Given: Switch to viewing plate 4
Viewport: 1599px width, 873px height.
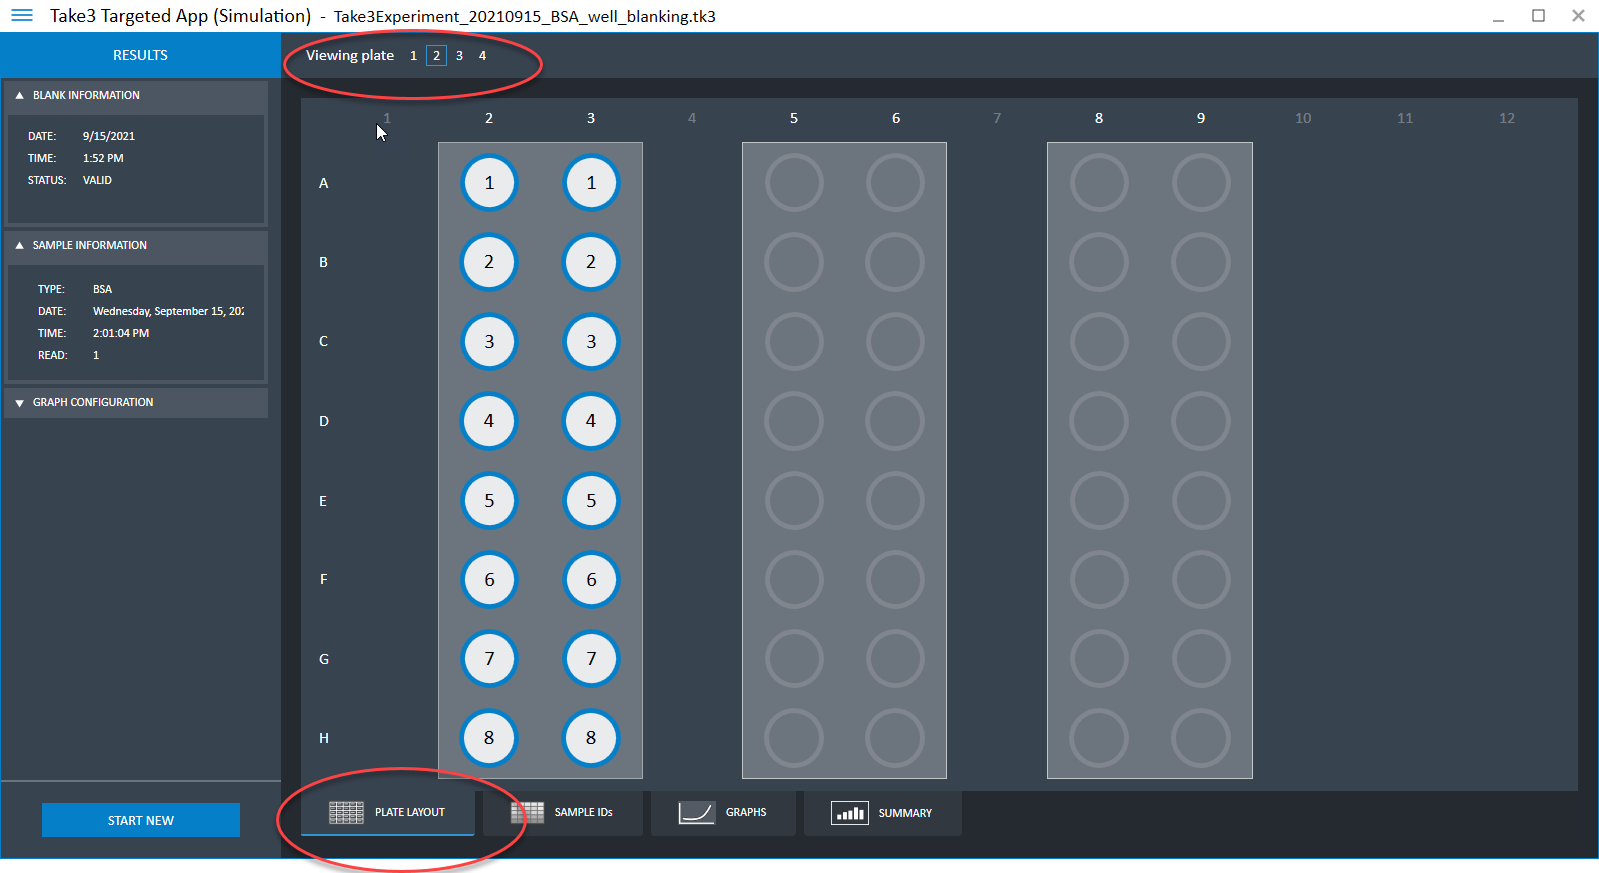Looking at the screenshot, I should pyautogui.click(x=482, y=56).
